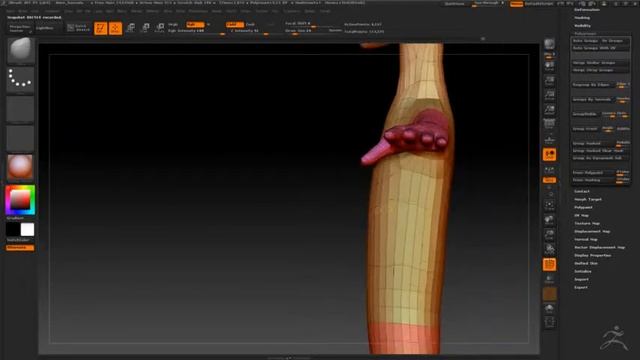Toggle the orange PolyF polyframe icon

549,264
